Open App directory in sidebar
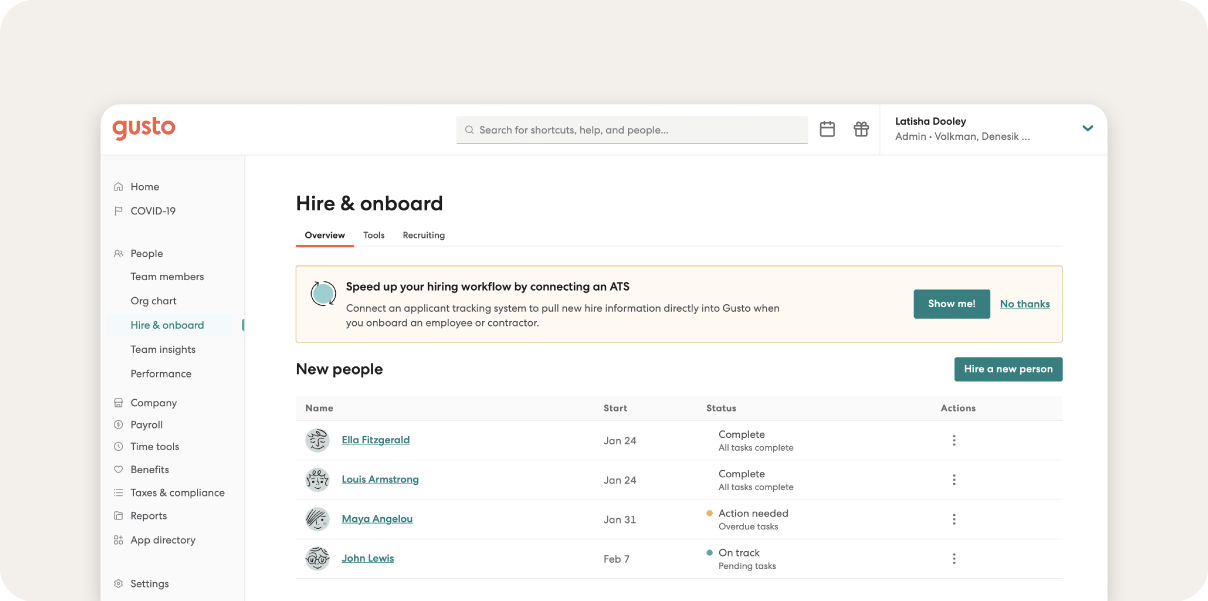This screenshot has height=601, width=1208. (163, 540)
